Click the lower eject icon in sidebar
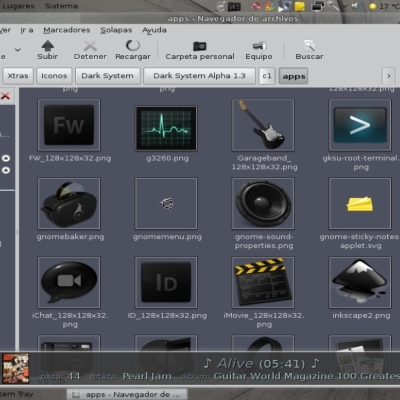The width and height of the screenshot is (400, 400). [6, 170]
